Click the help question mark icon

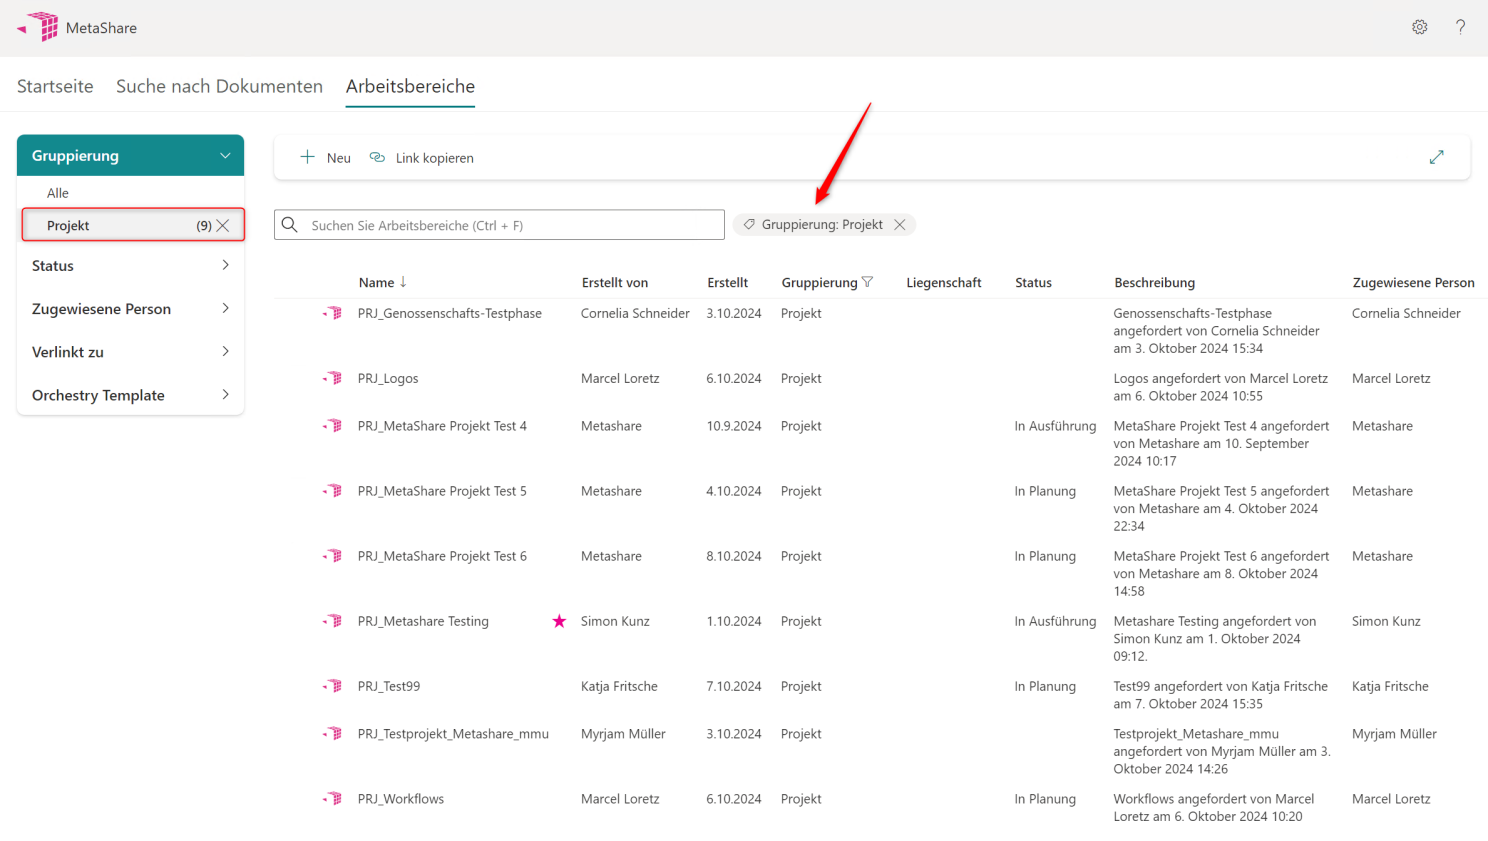tap(1460, 27)
